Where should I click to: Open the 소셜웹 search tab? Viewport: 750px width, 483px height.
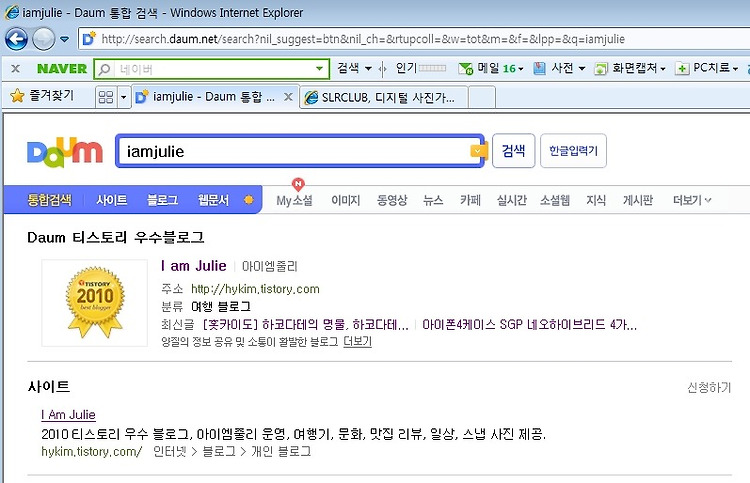tap(555, 200)
